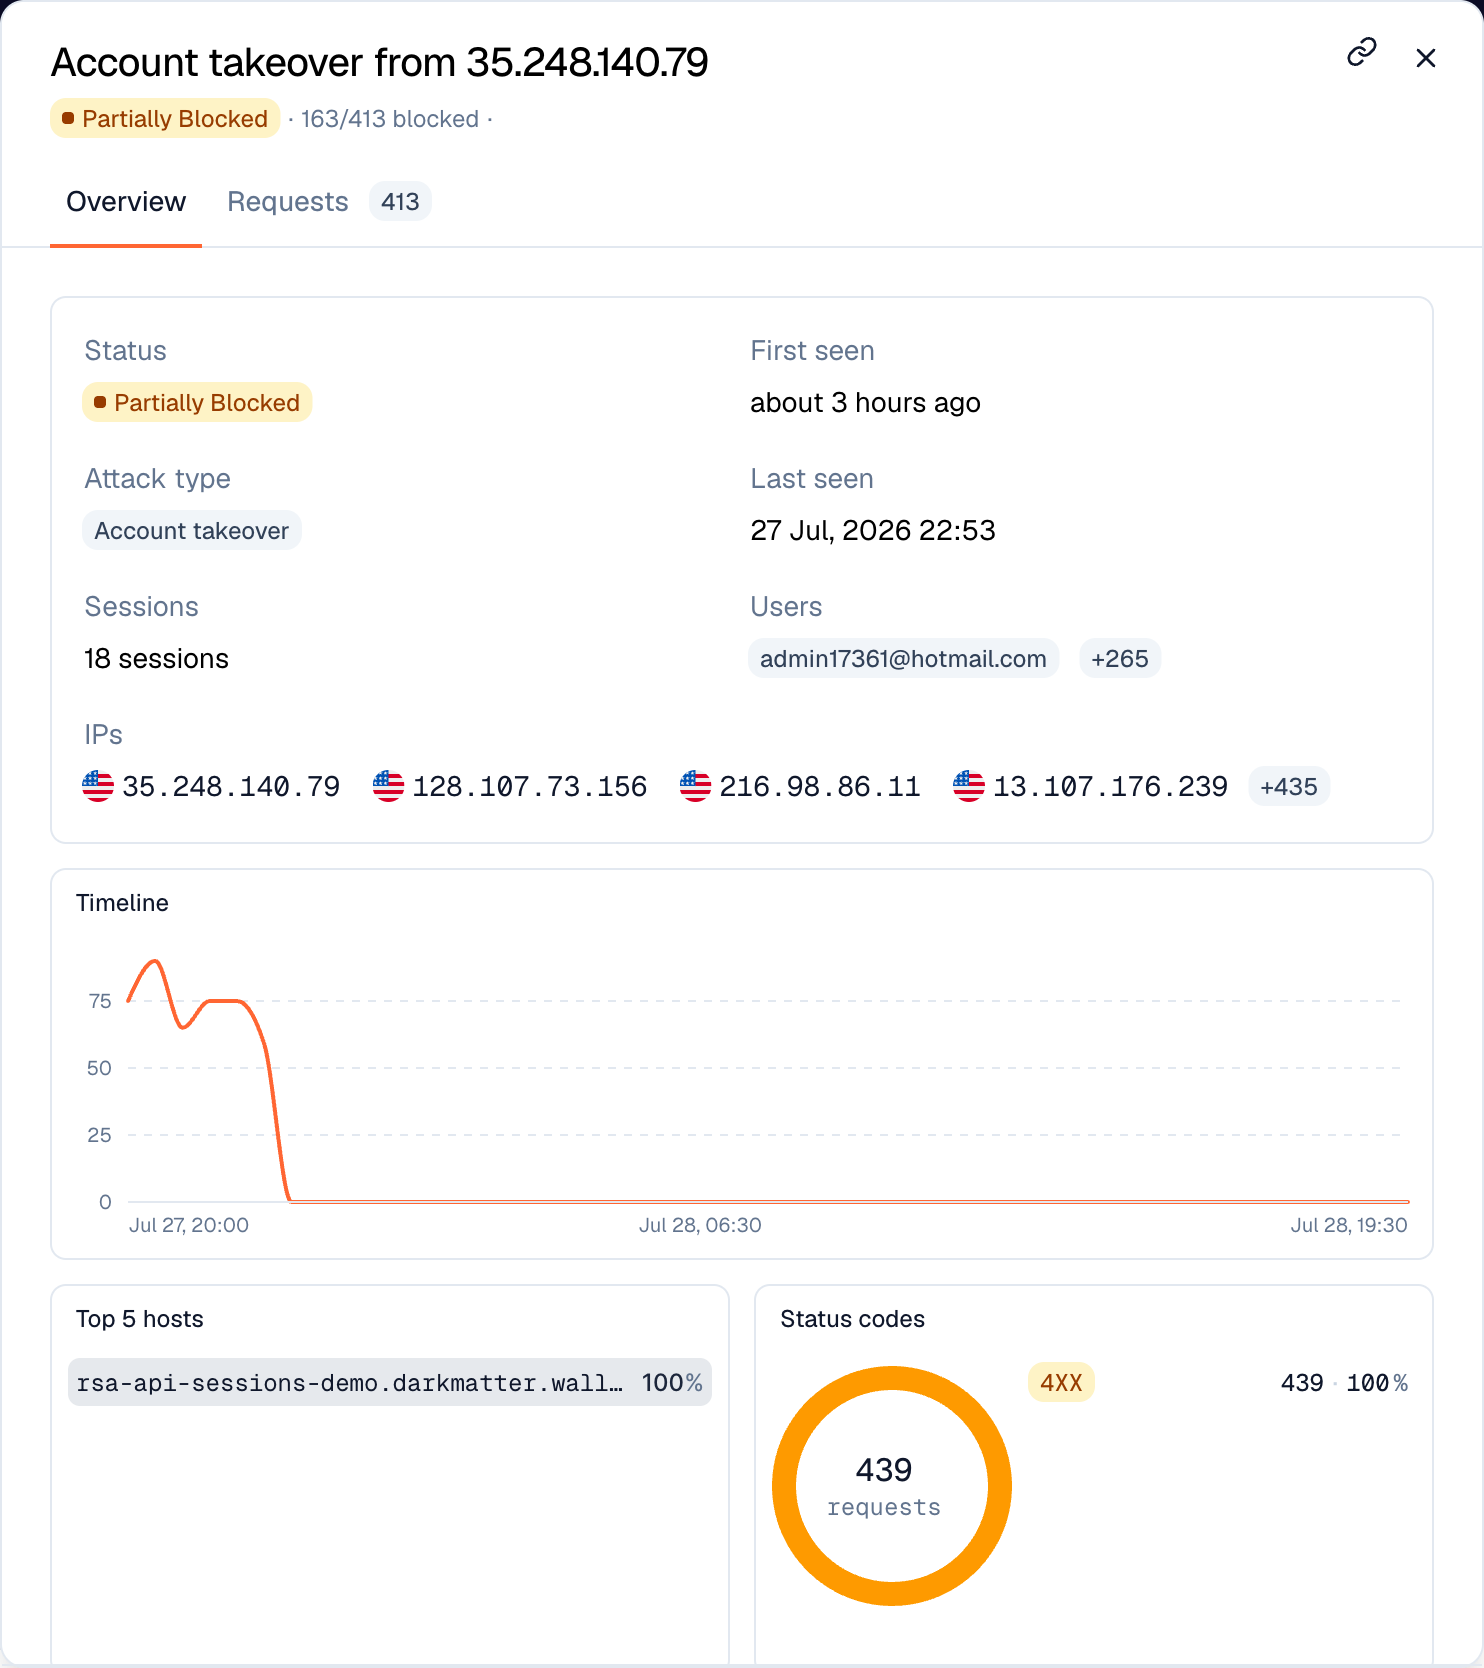Click US flag beside 216.98.86.11
Viewport: 1484px width, 1668px height.
(695, 786)
